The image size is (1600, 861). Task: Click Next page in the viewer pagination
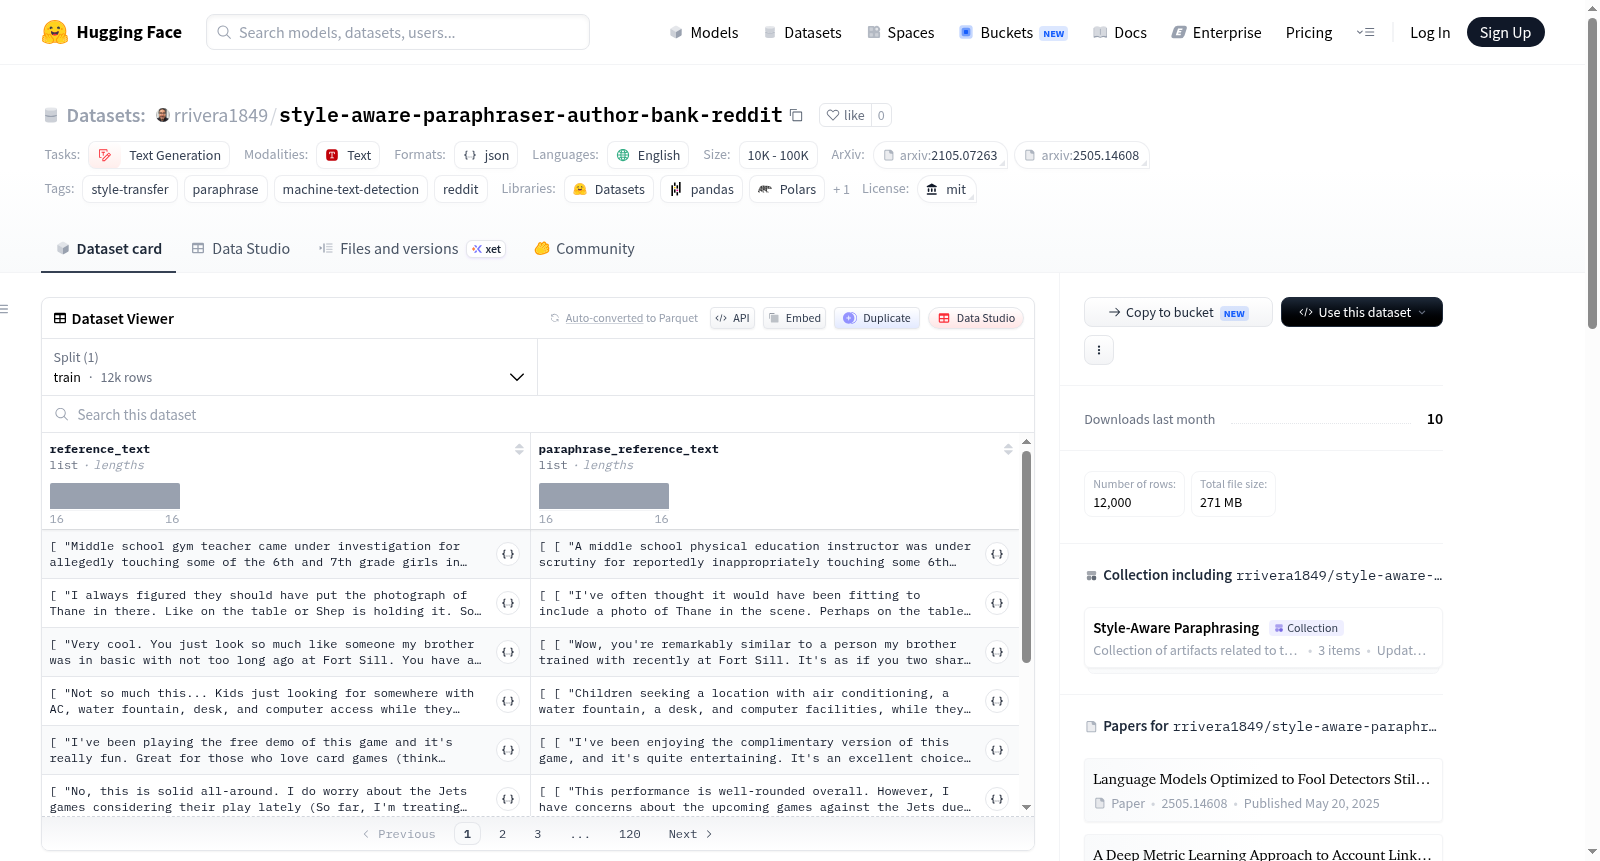(x=690, y=834)
